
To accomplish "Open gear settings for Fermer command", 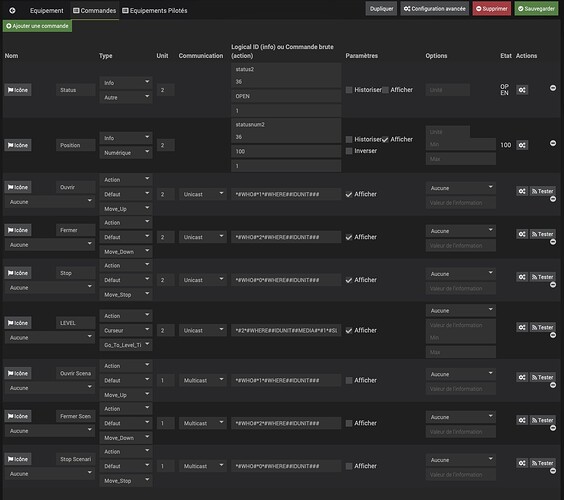I will [522, 234].
